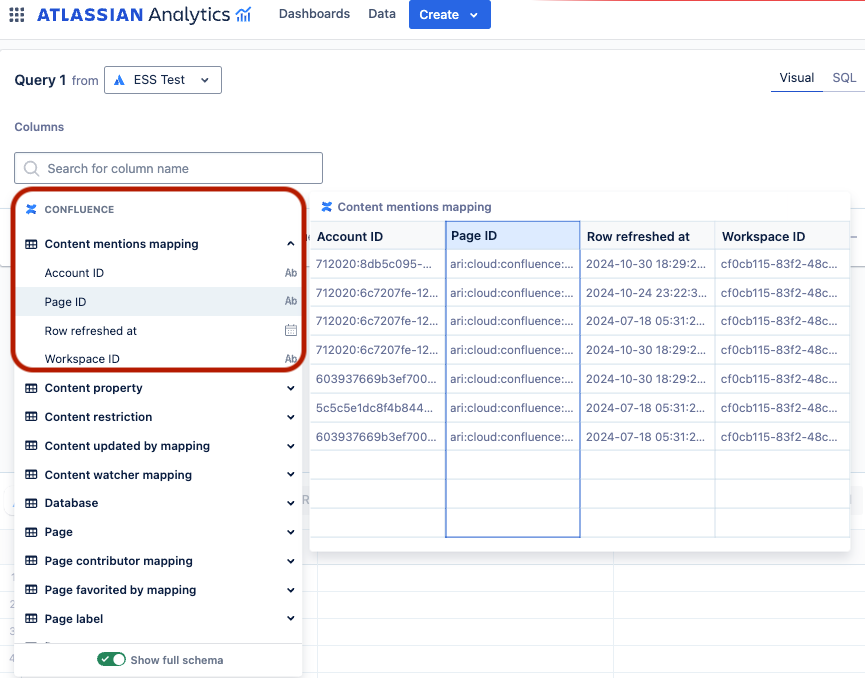
Task: Click the Page ID header in the preview
Action: [512, 236]
